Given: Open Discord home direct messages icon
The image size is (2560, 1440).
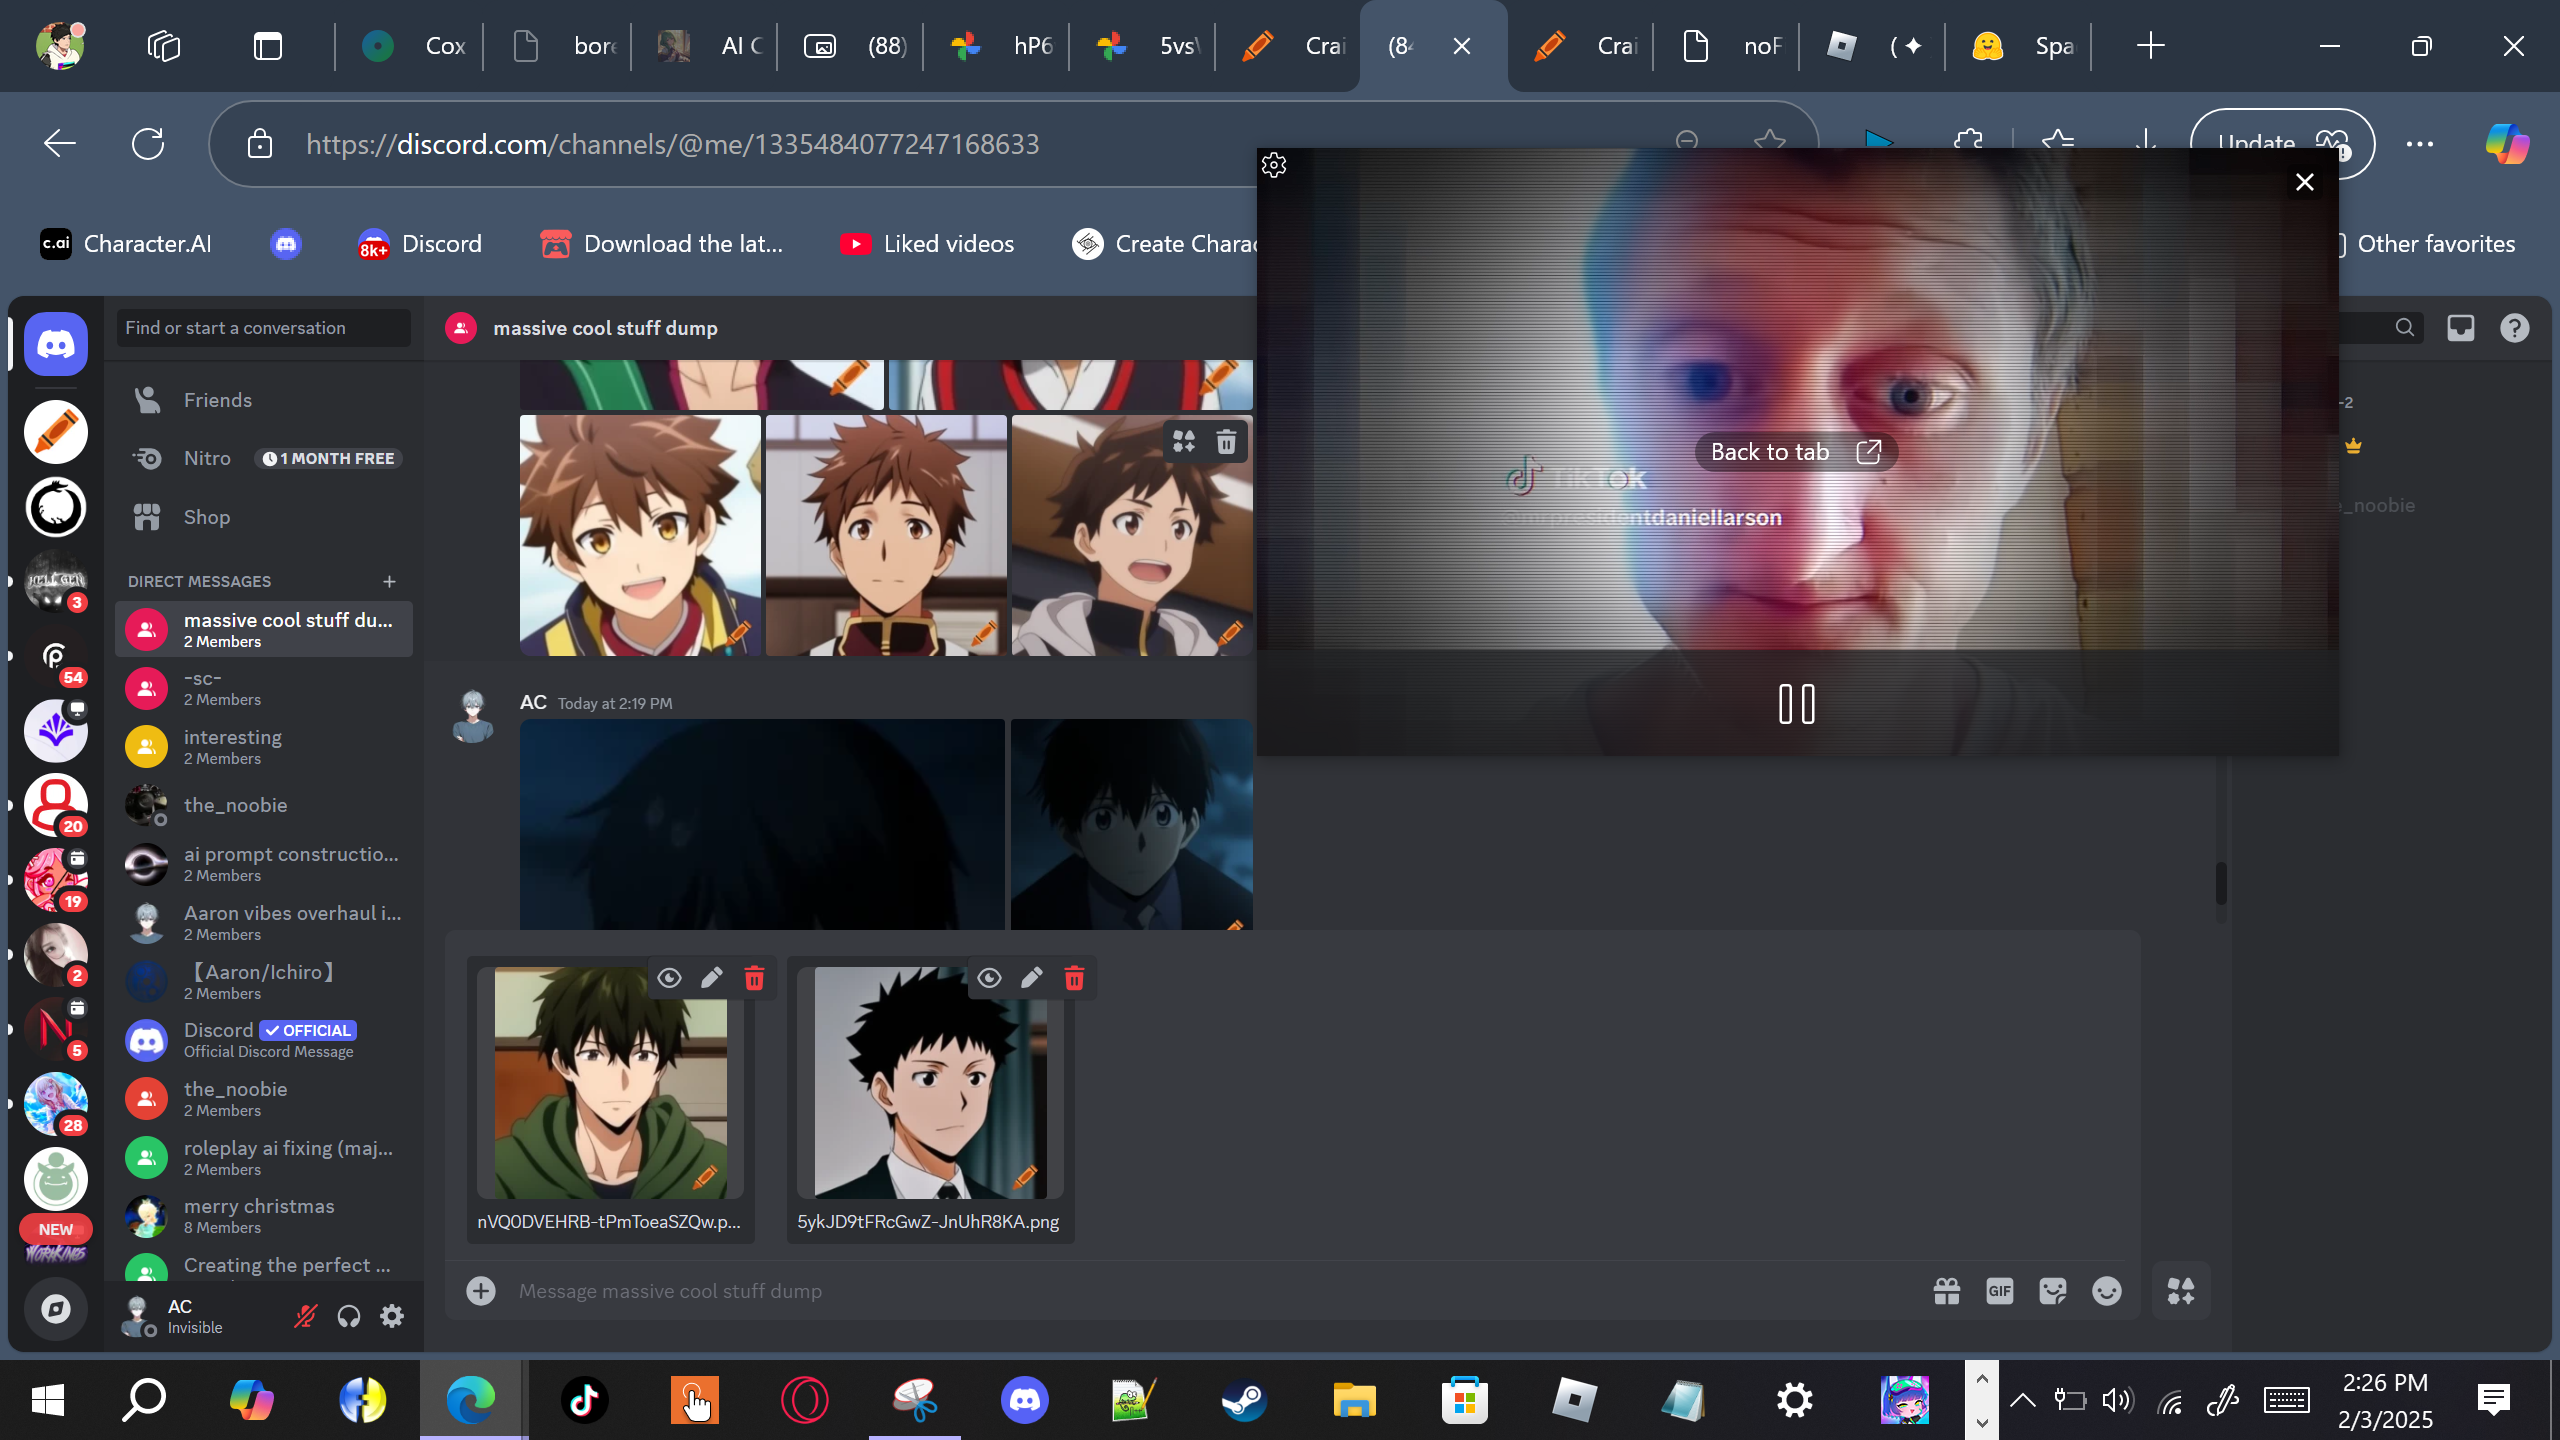Looking at the screenshot, I should pos(56,344).
